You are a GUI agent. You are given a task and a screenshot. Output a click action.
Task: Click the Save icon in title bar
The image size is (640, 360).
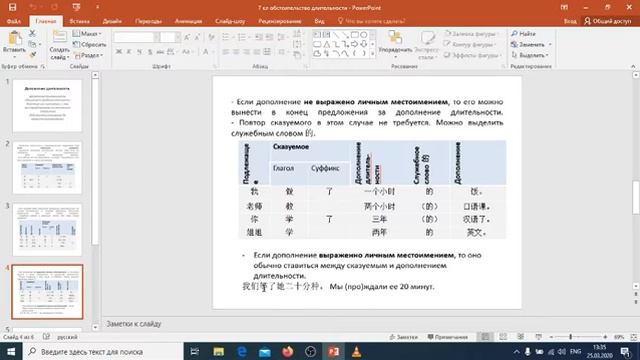12,7
